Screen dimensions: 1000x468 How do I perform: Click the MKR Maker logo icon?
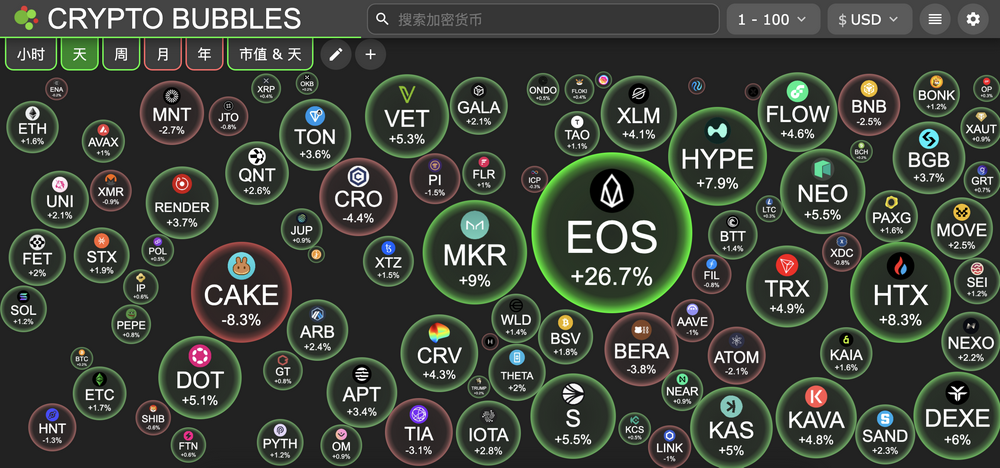tap(475, 226)
